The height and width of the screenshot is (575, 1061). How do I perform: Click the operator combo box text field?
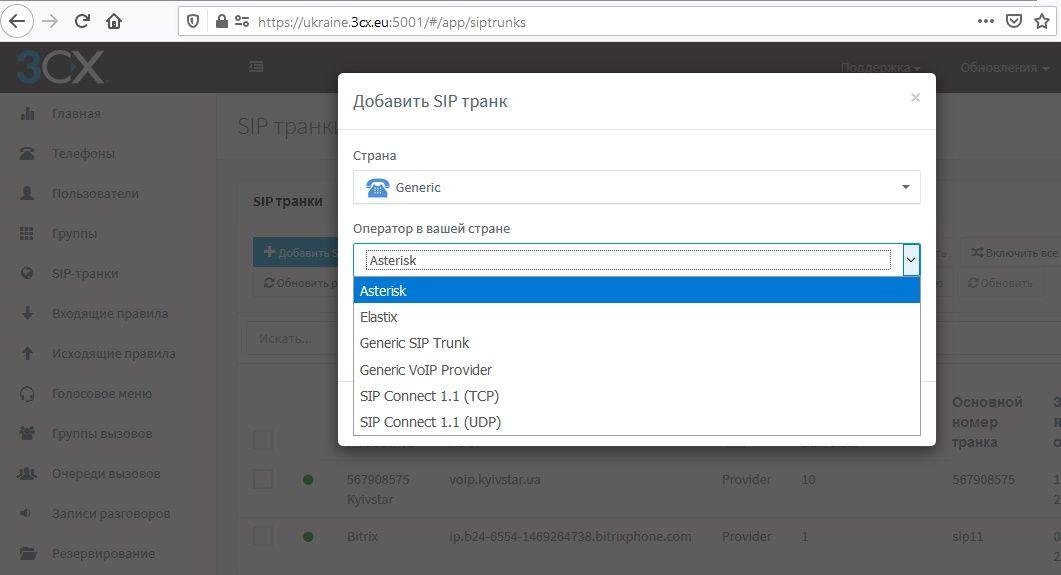click(x=628, y=260)
